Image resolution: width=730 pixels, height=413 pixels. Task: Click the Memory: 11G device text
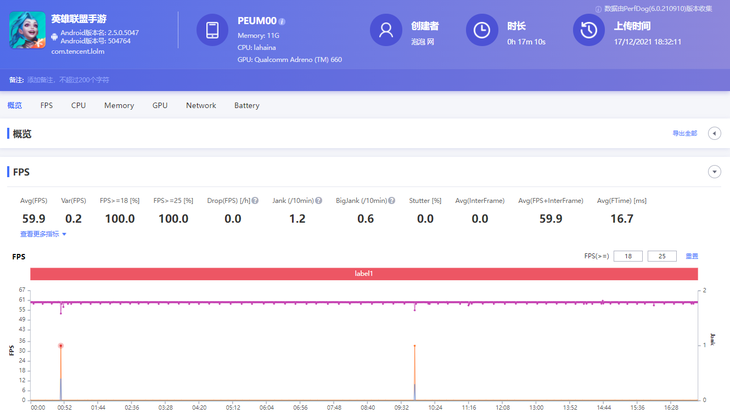[258, 35]
